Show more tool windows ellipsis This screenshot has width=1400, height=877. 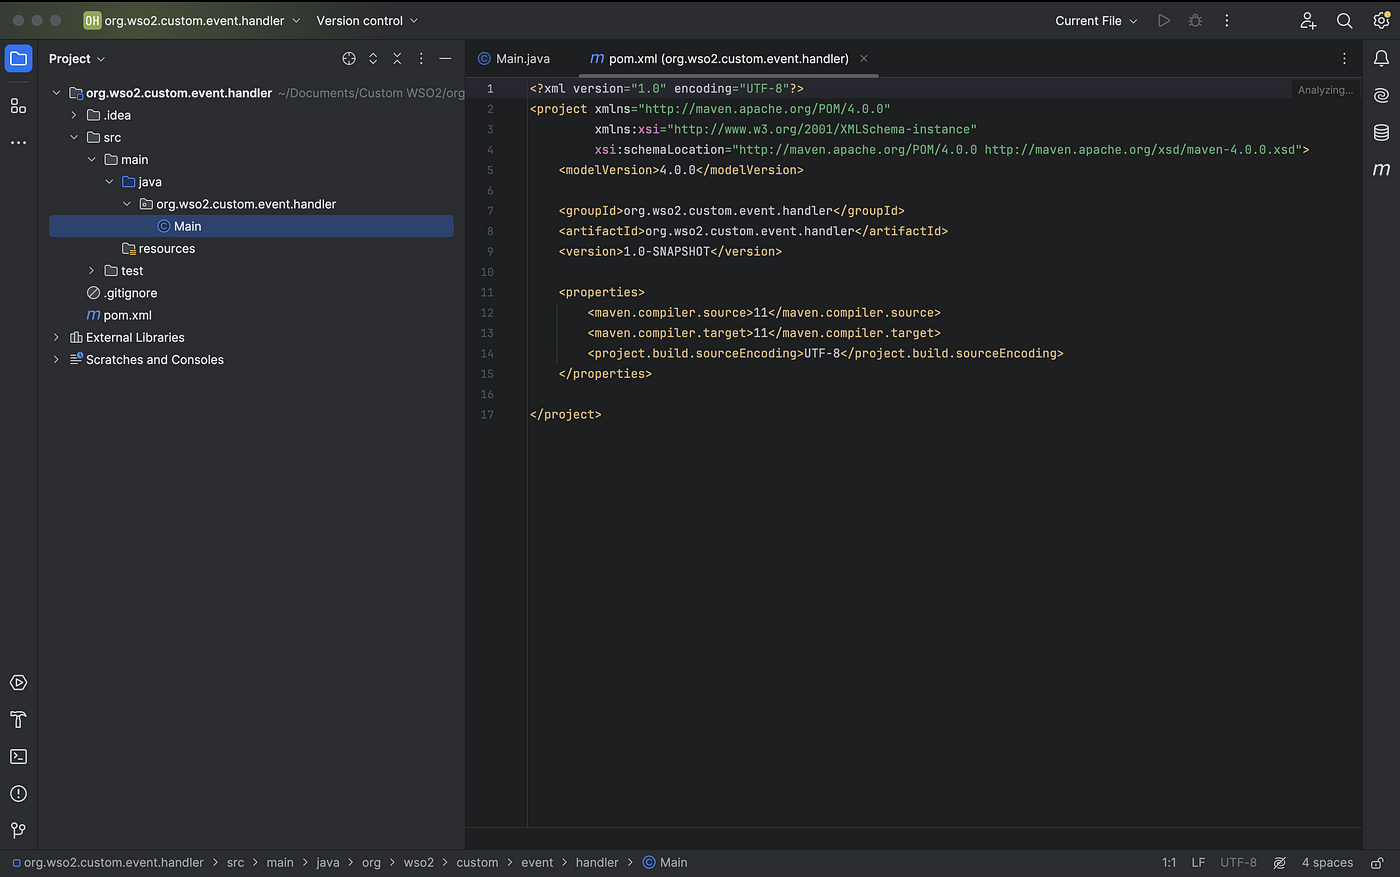18,143
